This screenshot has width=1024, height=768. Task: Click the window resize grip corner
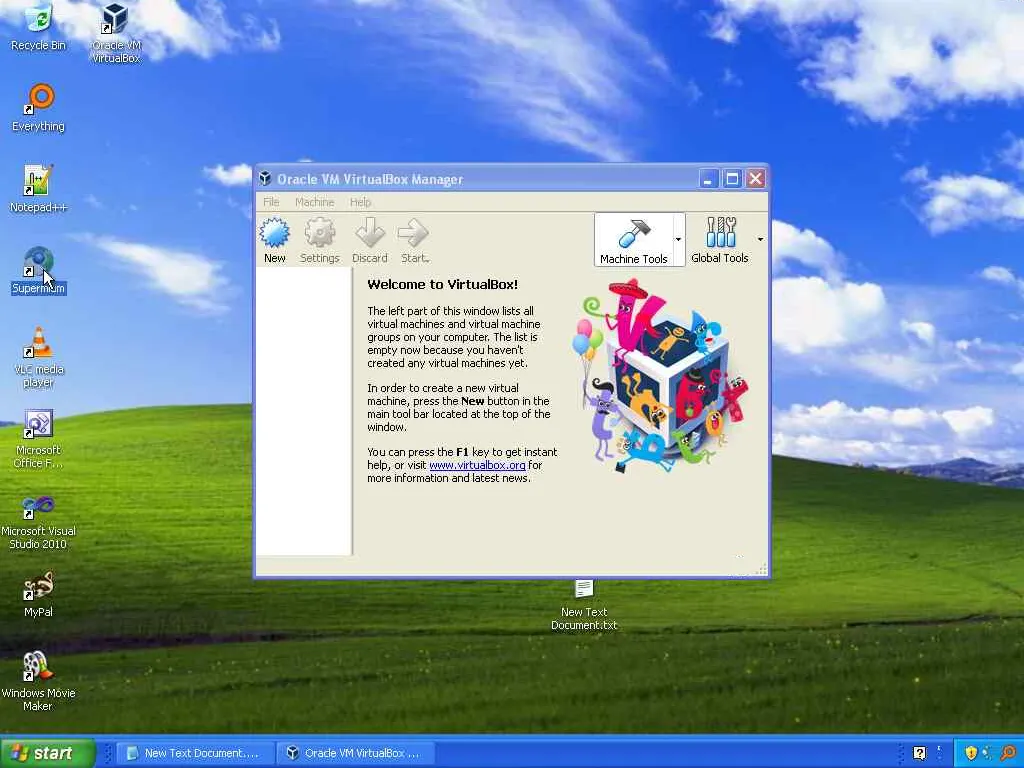(x=761, y=569)
